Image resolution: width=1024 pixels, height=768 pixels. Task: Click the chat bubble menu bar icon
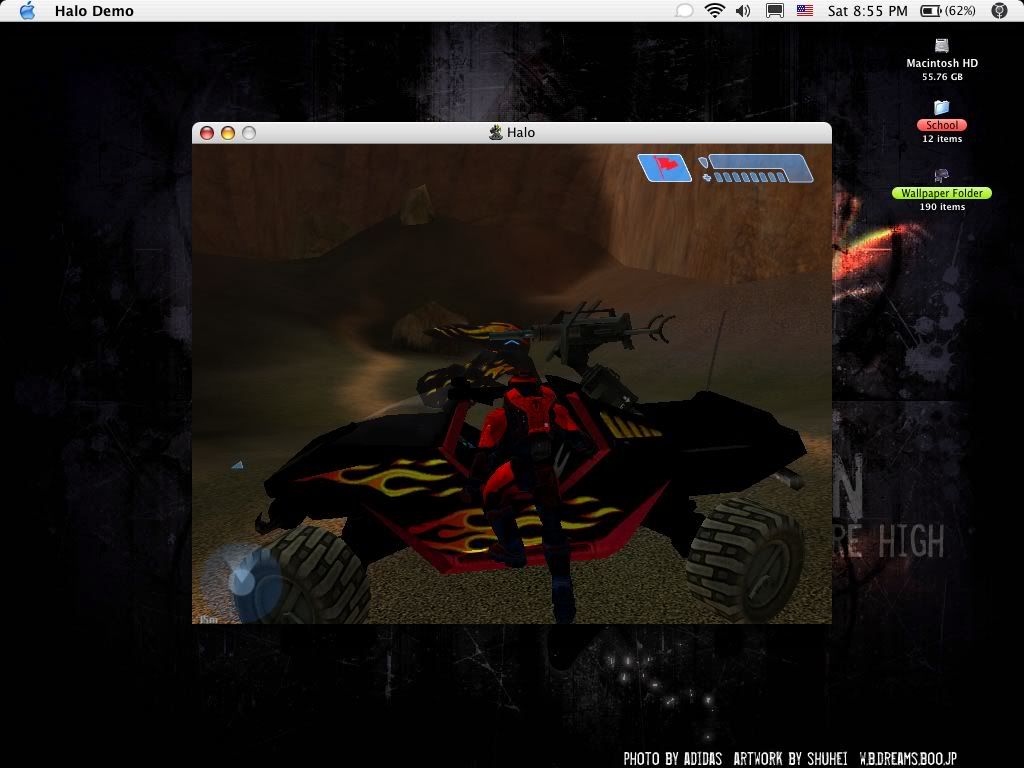[x=684, y=10]
